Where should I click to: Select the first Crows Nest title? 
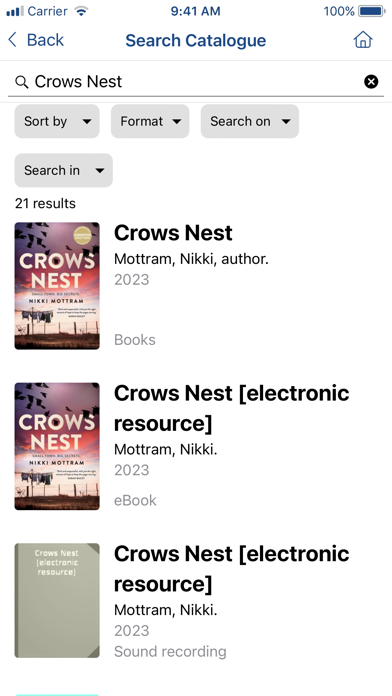click(173, 233)
